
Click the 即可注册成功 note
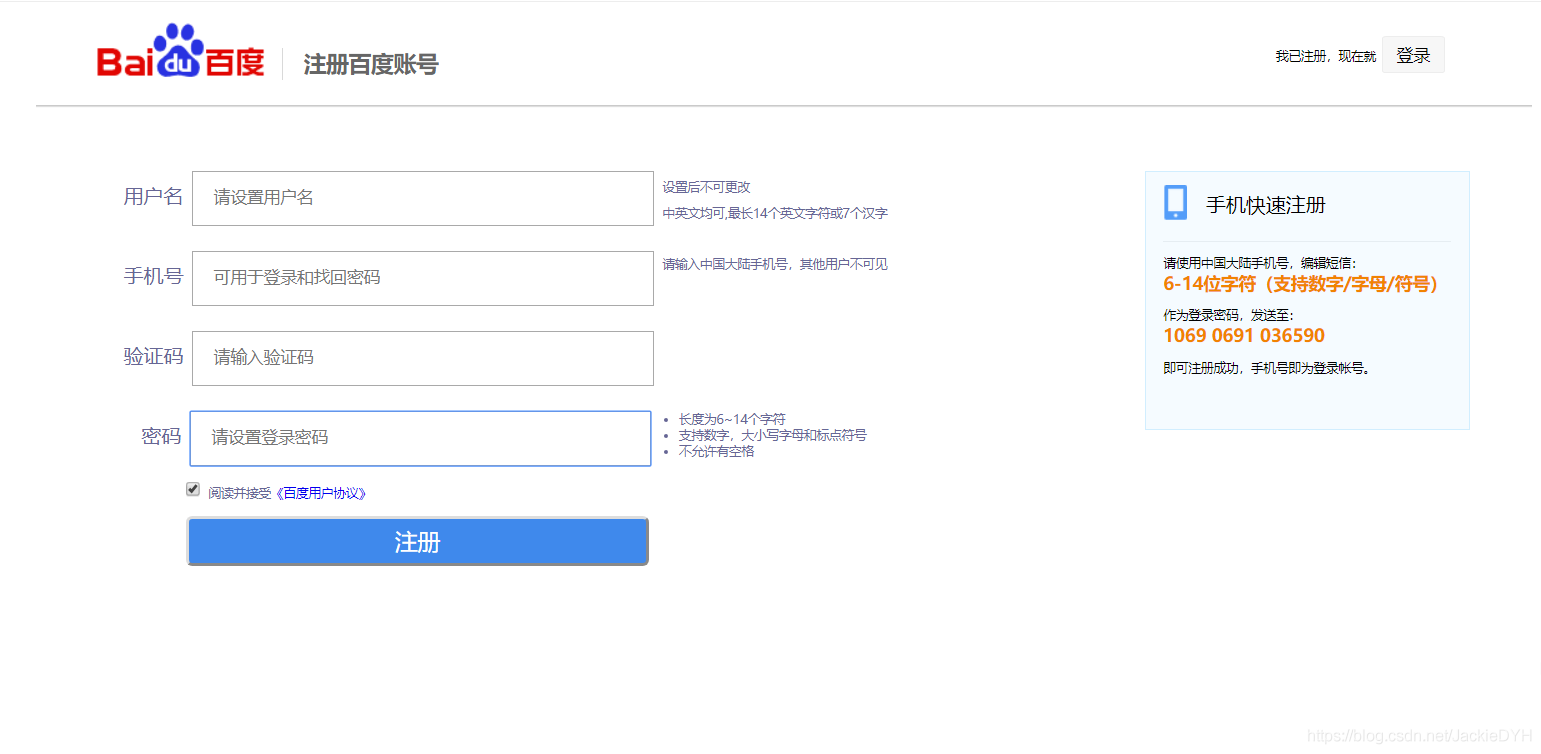tap(1266, 368)
